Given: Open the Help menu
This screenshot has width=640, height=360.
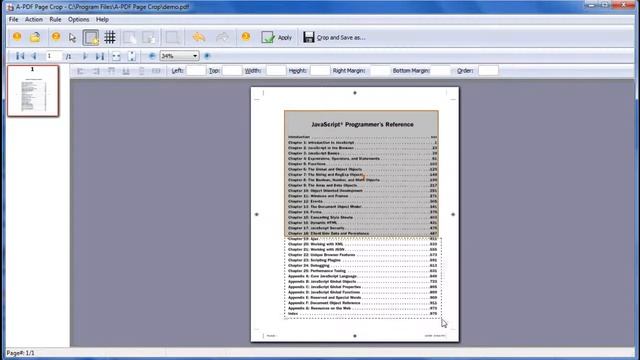Looking at the screenshot, I should click(x=102, y=19).
